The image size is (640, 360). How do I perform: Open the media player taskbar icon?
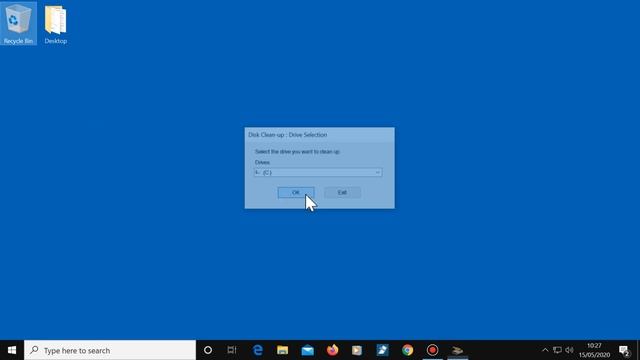tap(357, 350)
